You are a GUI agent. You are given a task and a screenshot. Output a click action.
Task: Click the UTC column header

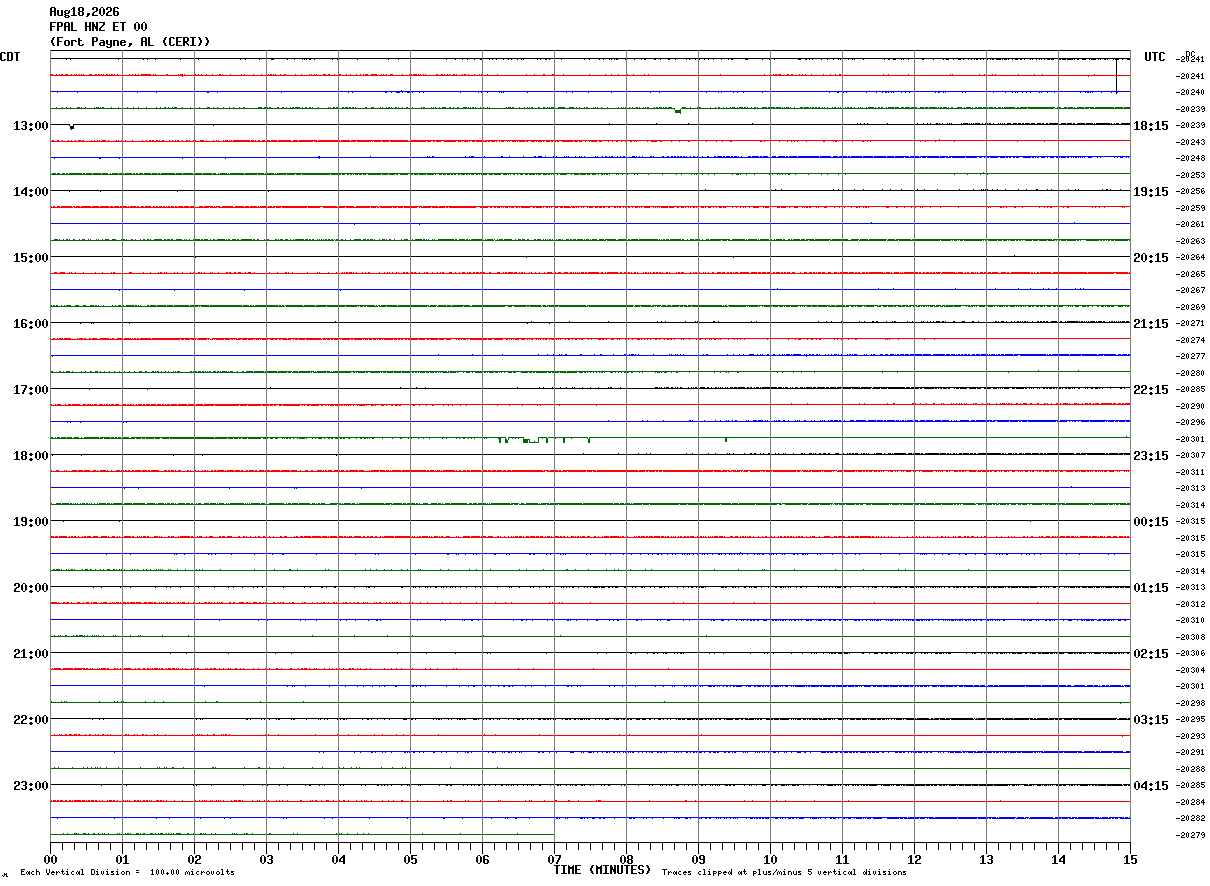tap(1155, 57)
